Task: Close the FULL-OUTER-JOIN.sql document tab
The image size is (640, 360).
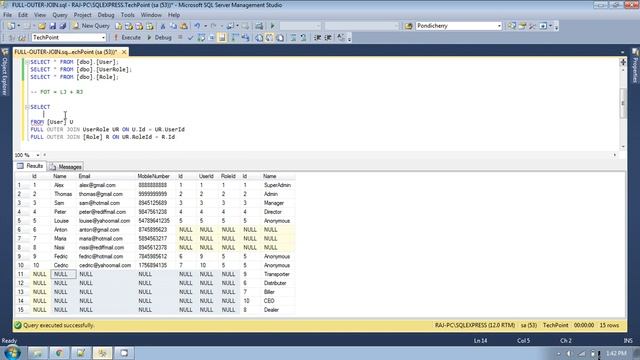Action: (124, 52)
